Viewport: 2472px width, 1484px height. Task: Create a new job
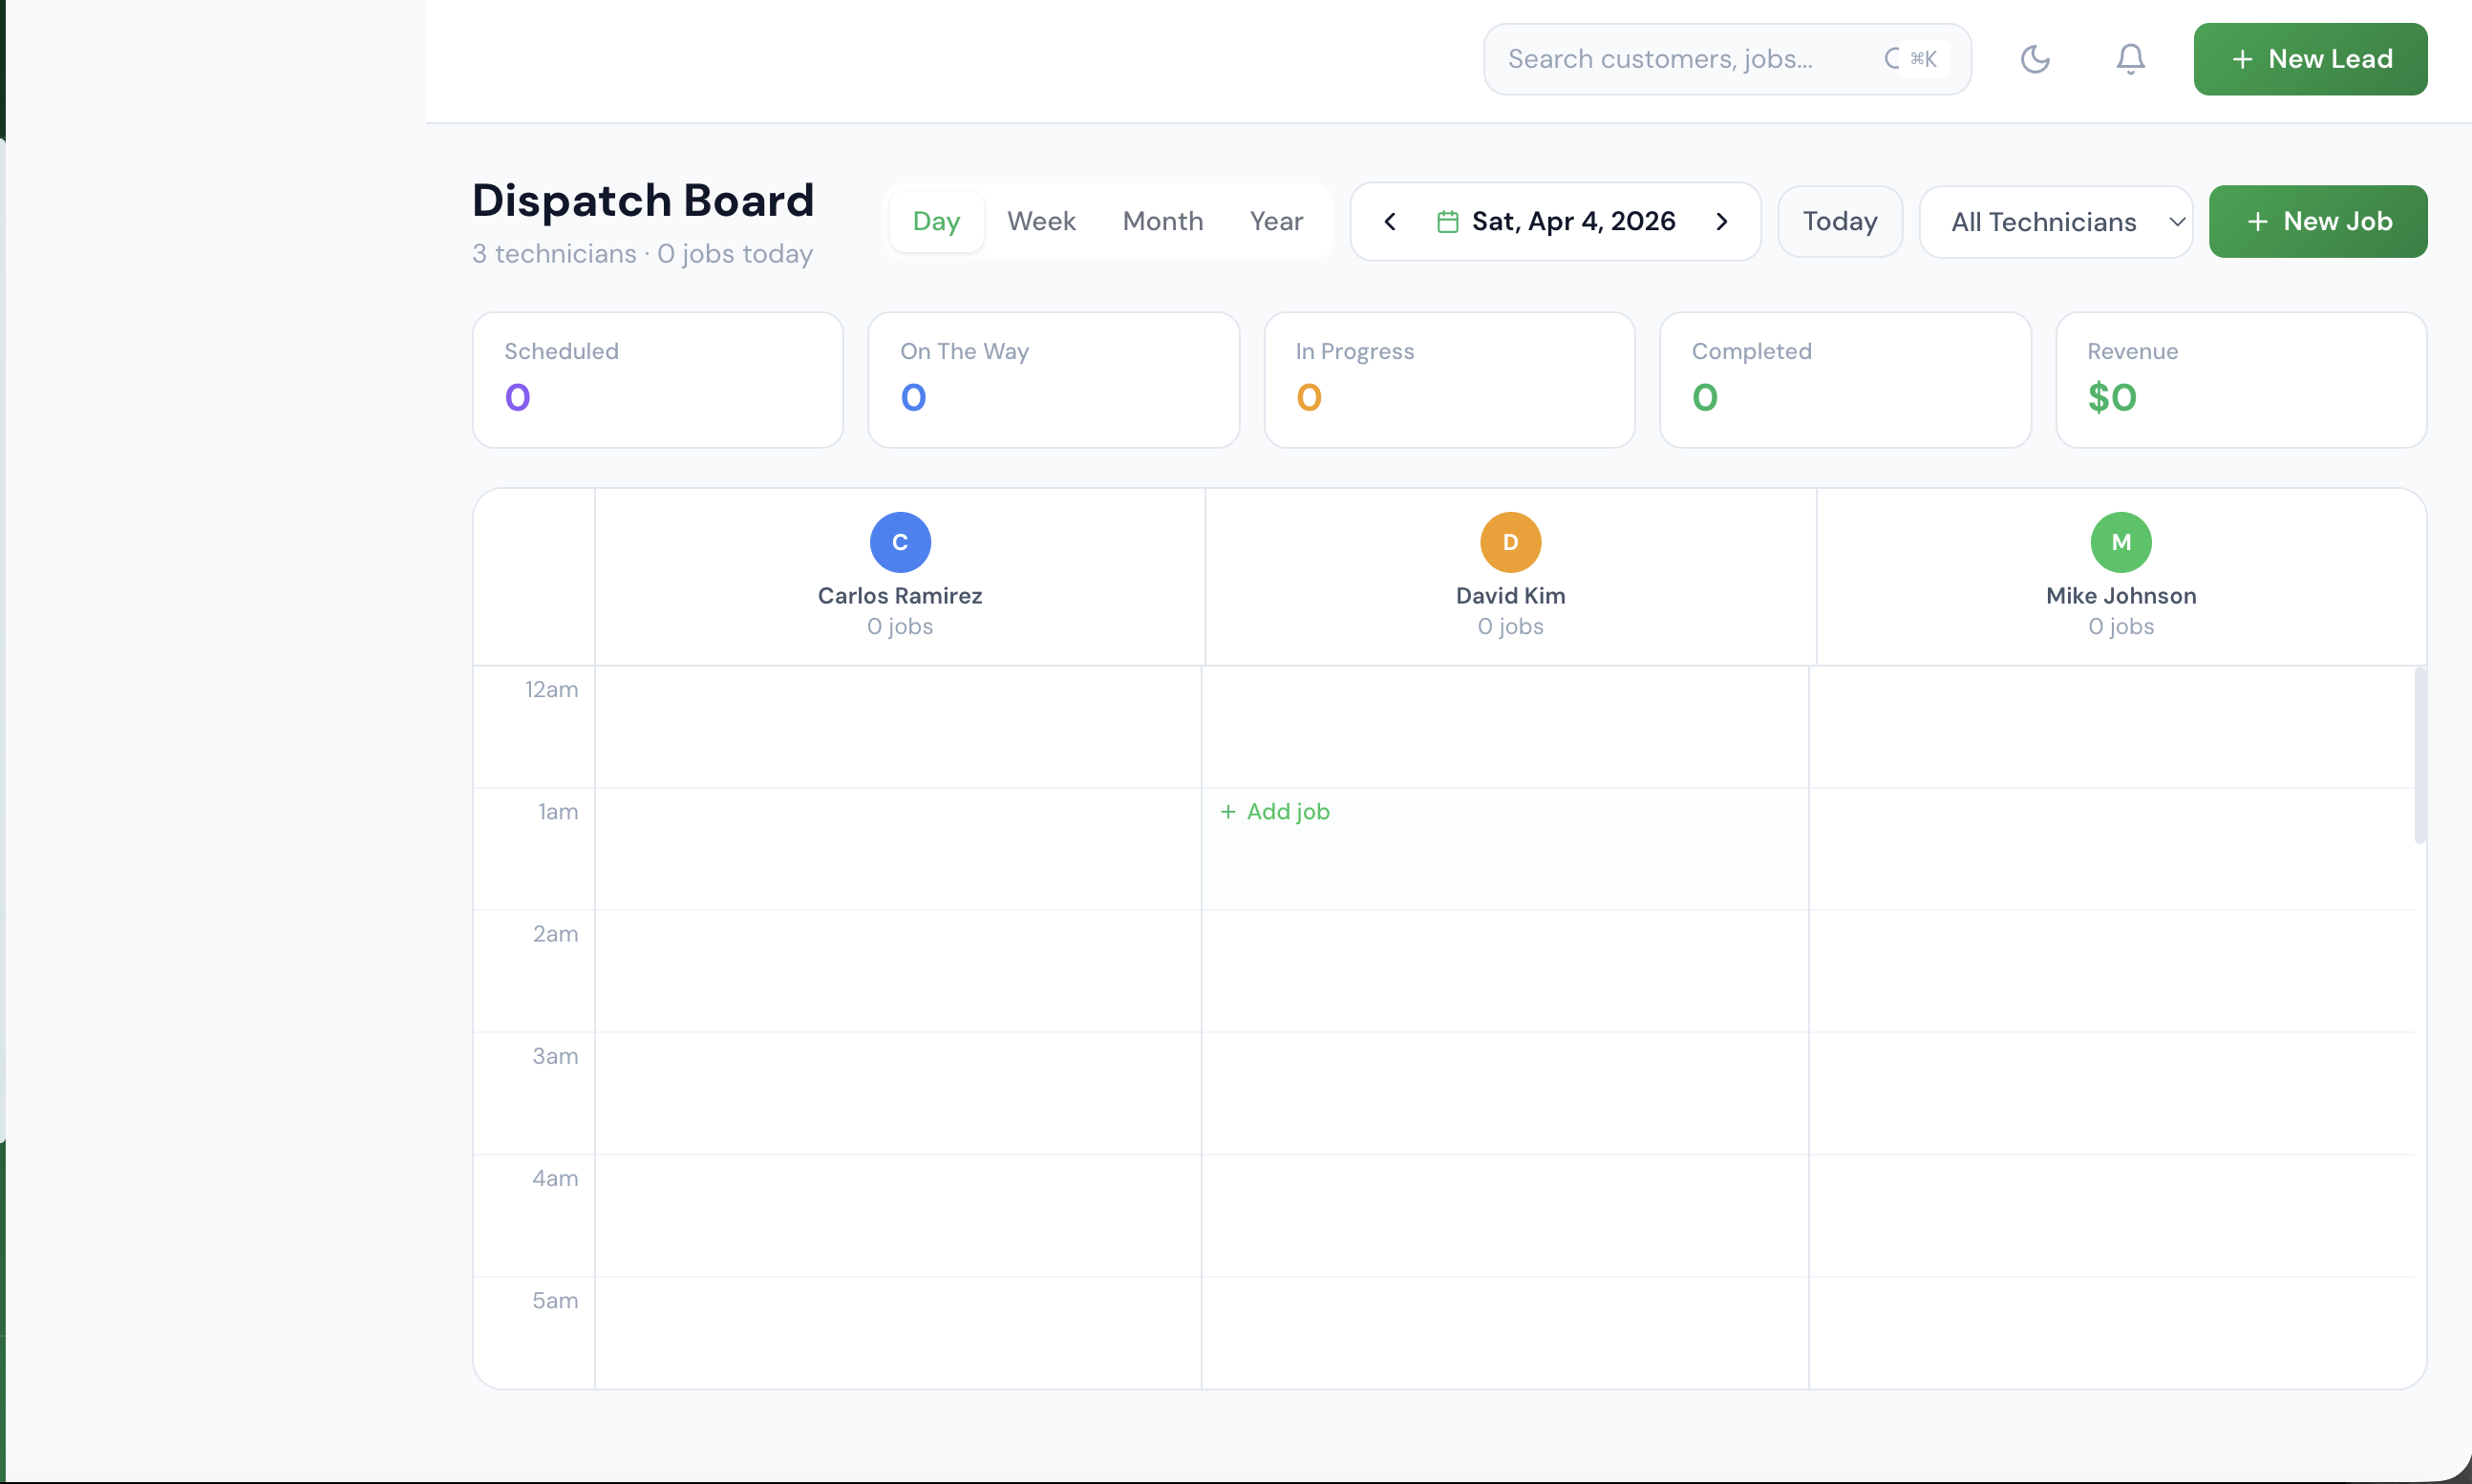[x=2317, y=221]
